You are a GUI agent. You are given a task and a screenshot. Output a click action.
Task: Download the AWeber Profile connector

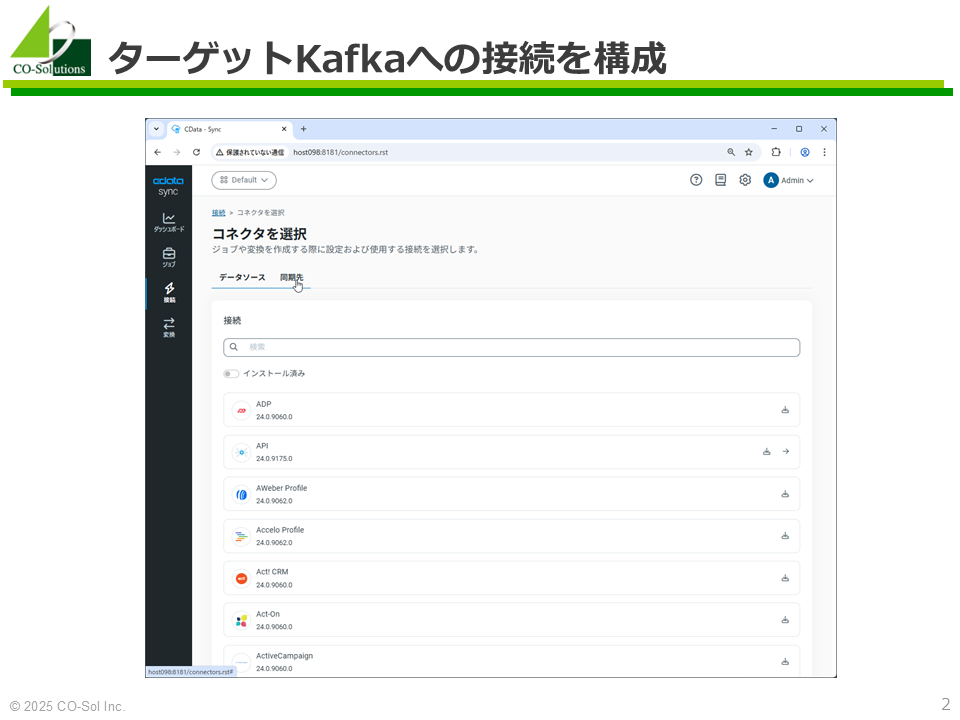point(785,493)
